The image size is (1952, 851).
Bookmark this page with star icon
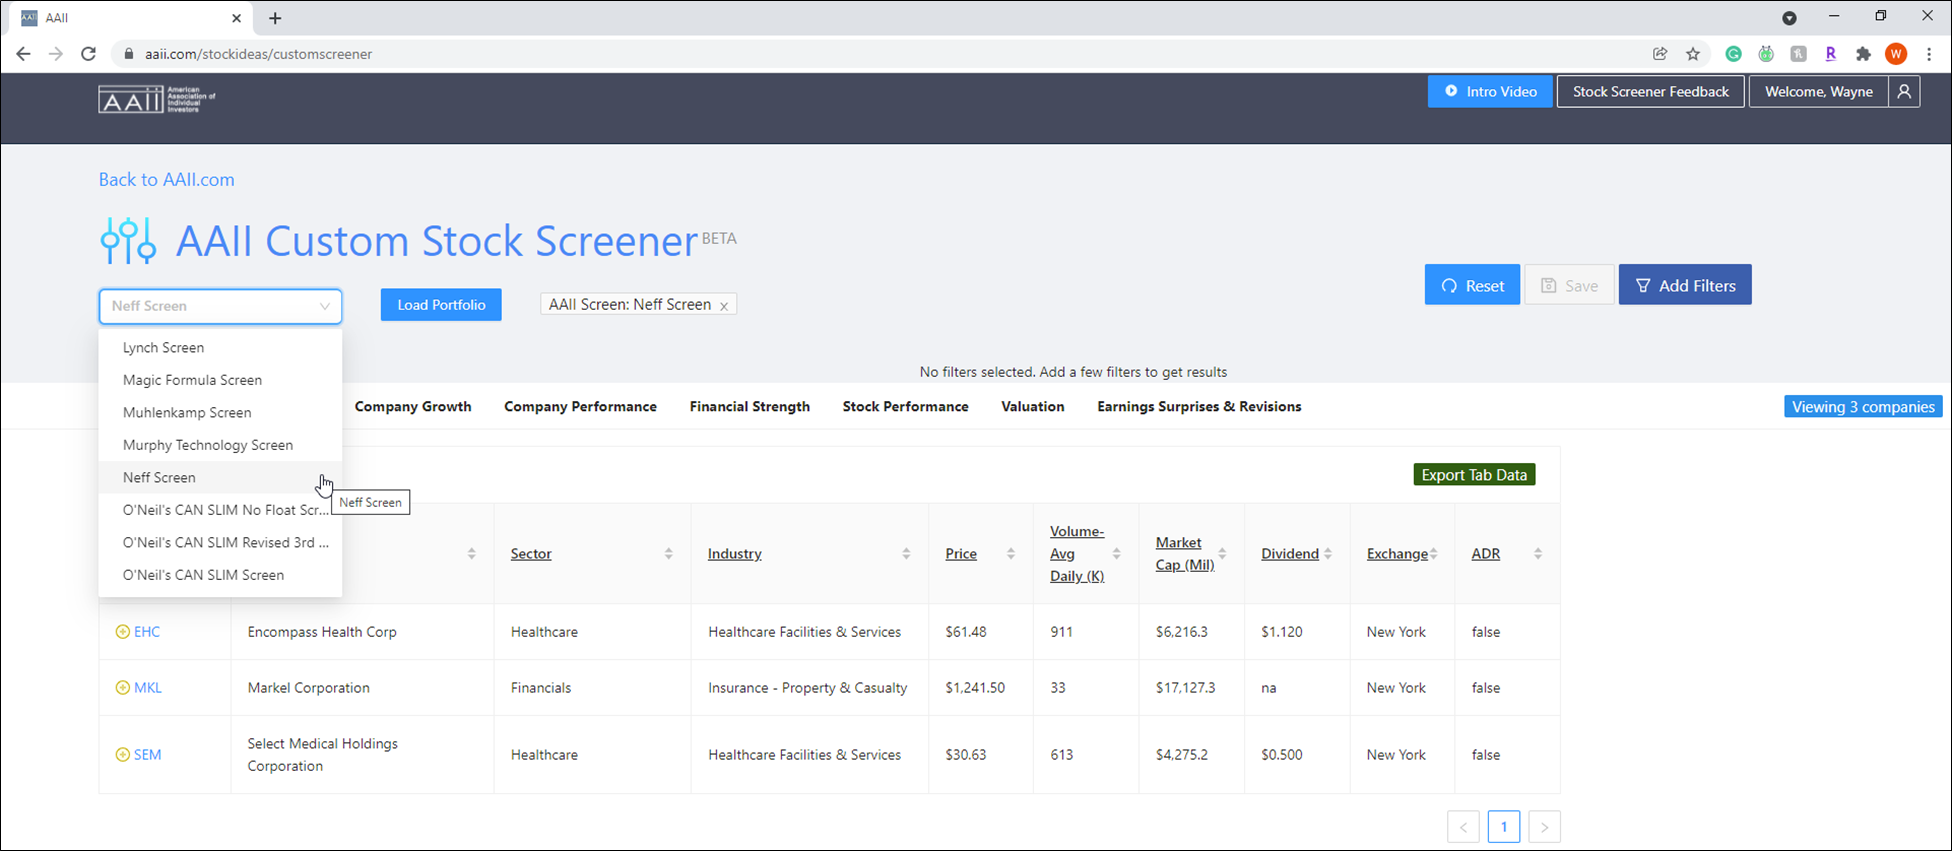[x=1693, y=54]
